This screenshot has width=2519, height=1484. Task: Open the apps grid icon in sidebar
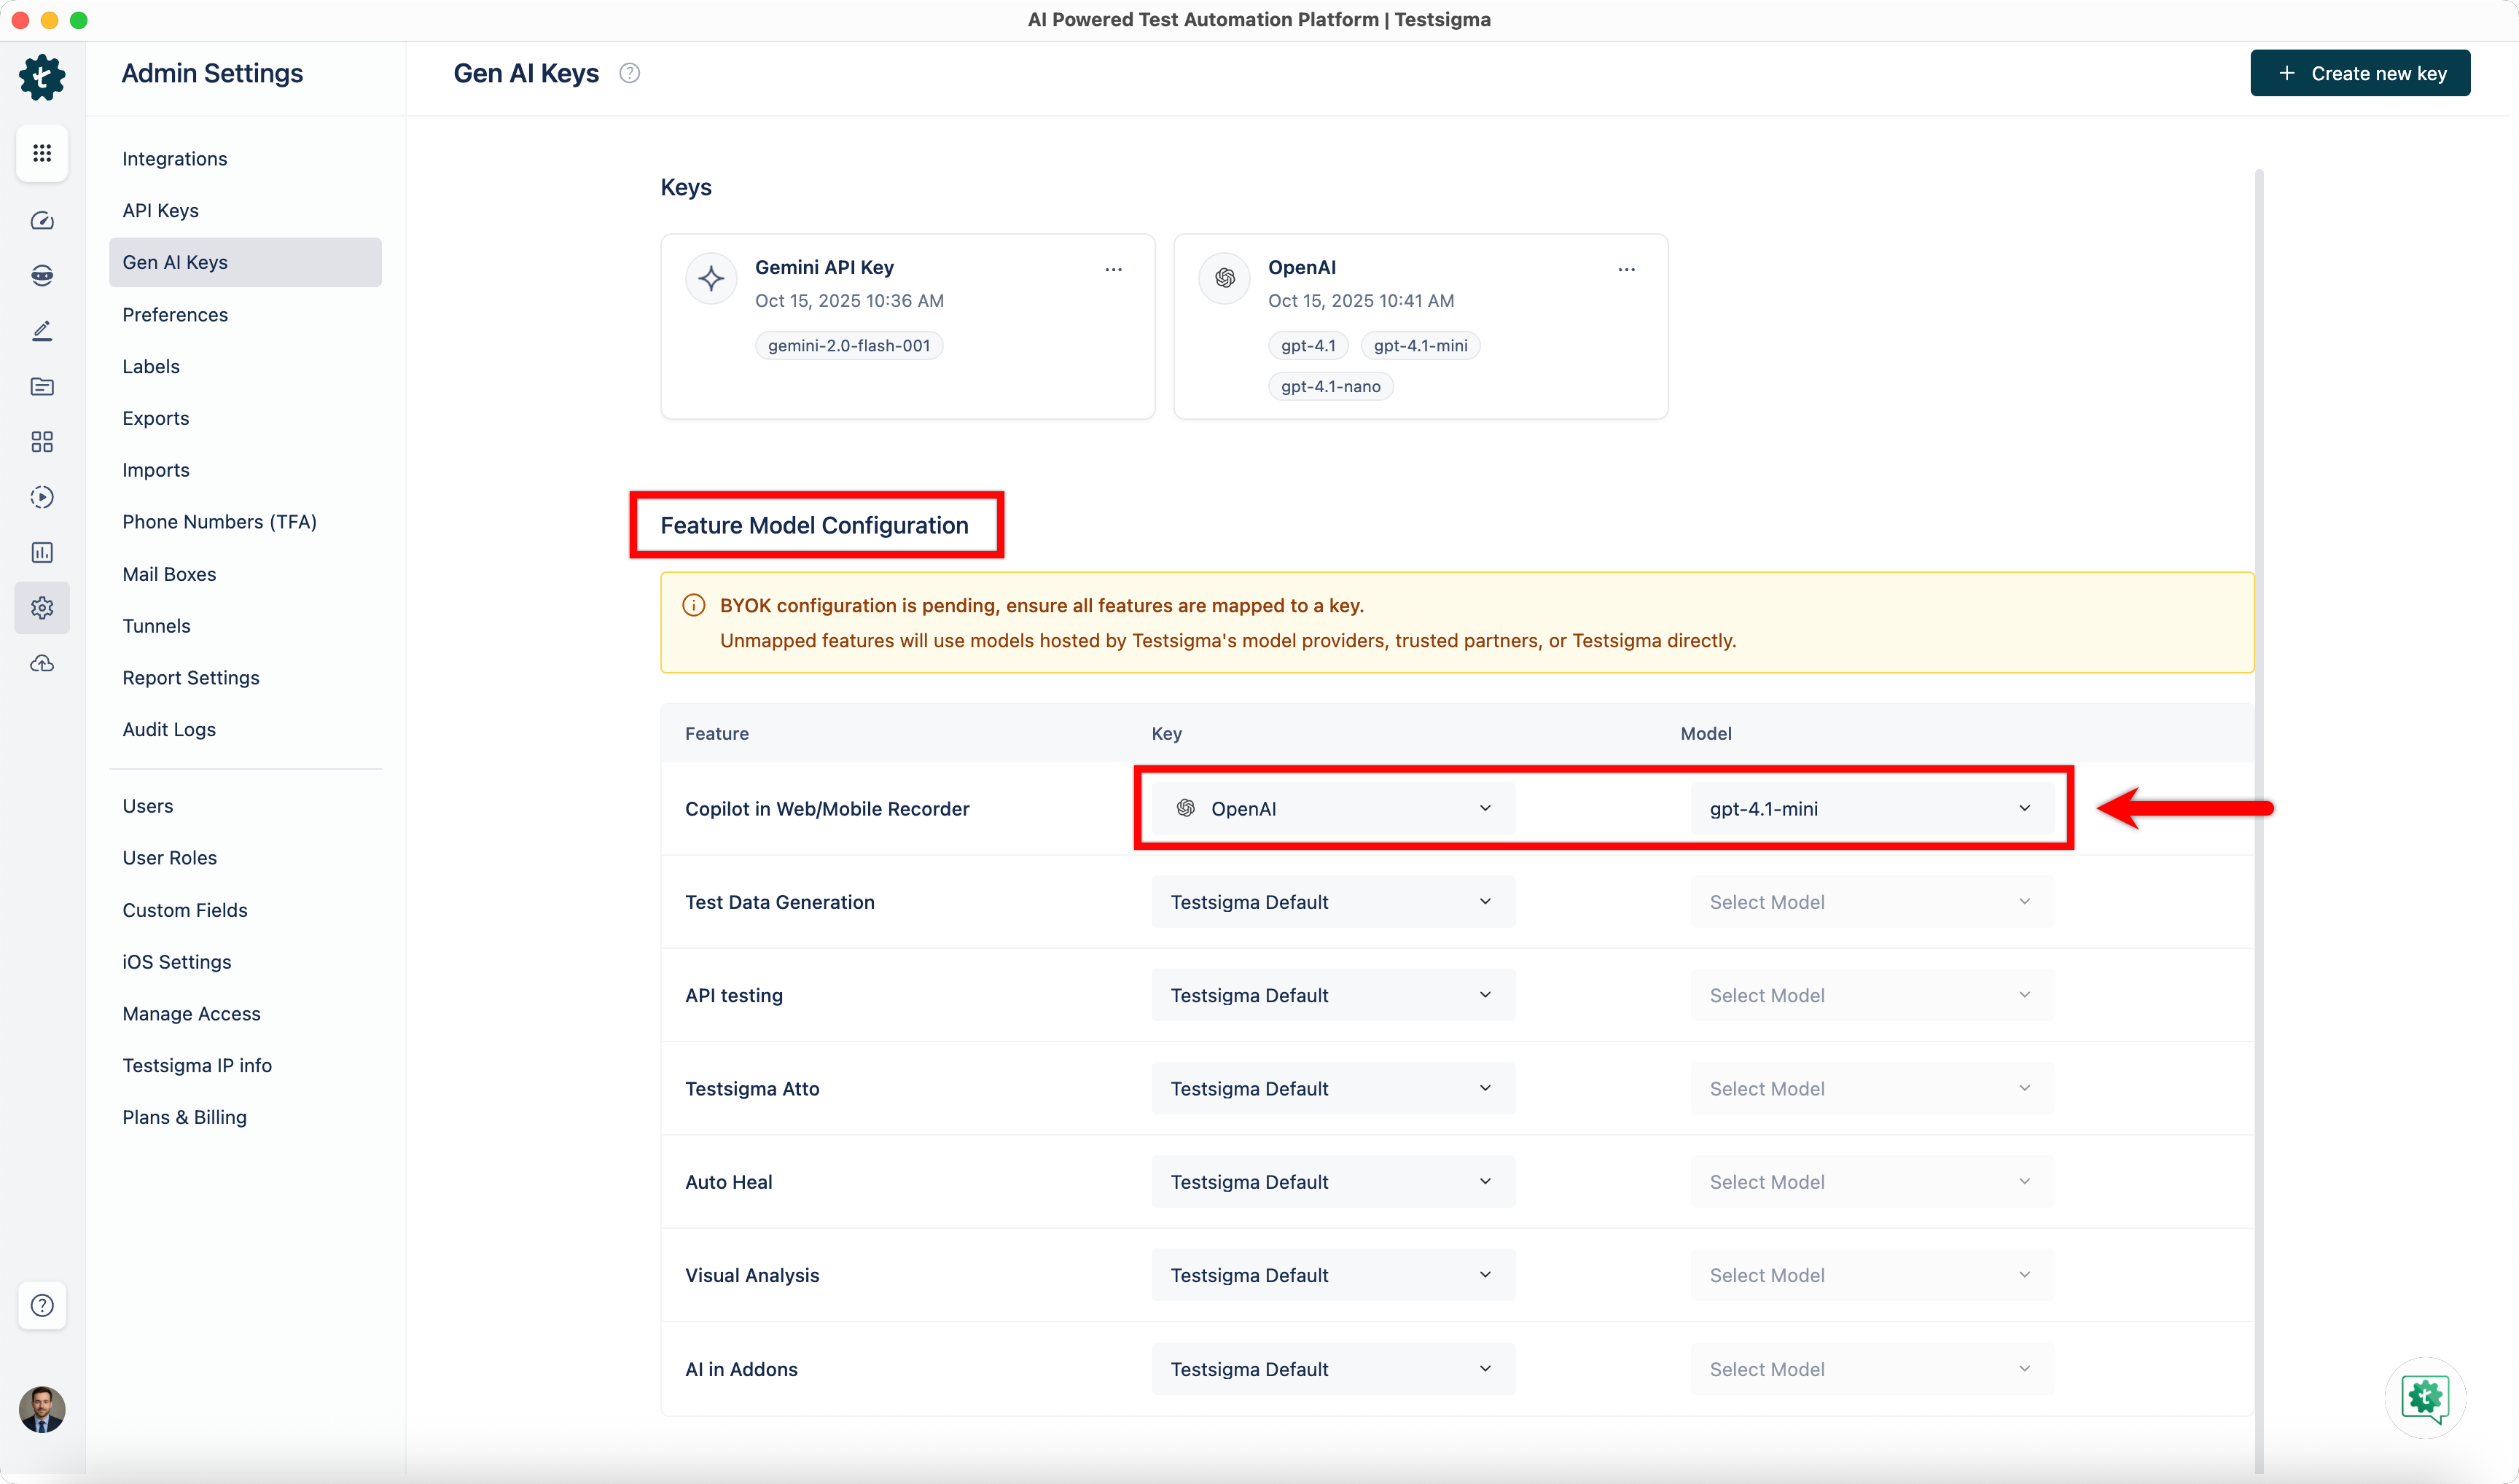point(42,153)
